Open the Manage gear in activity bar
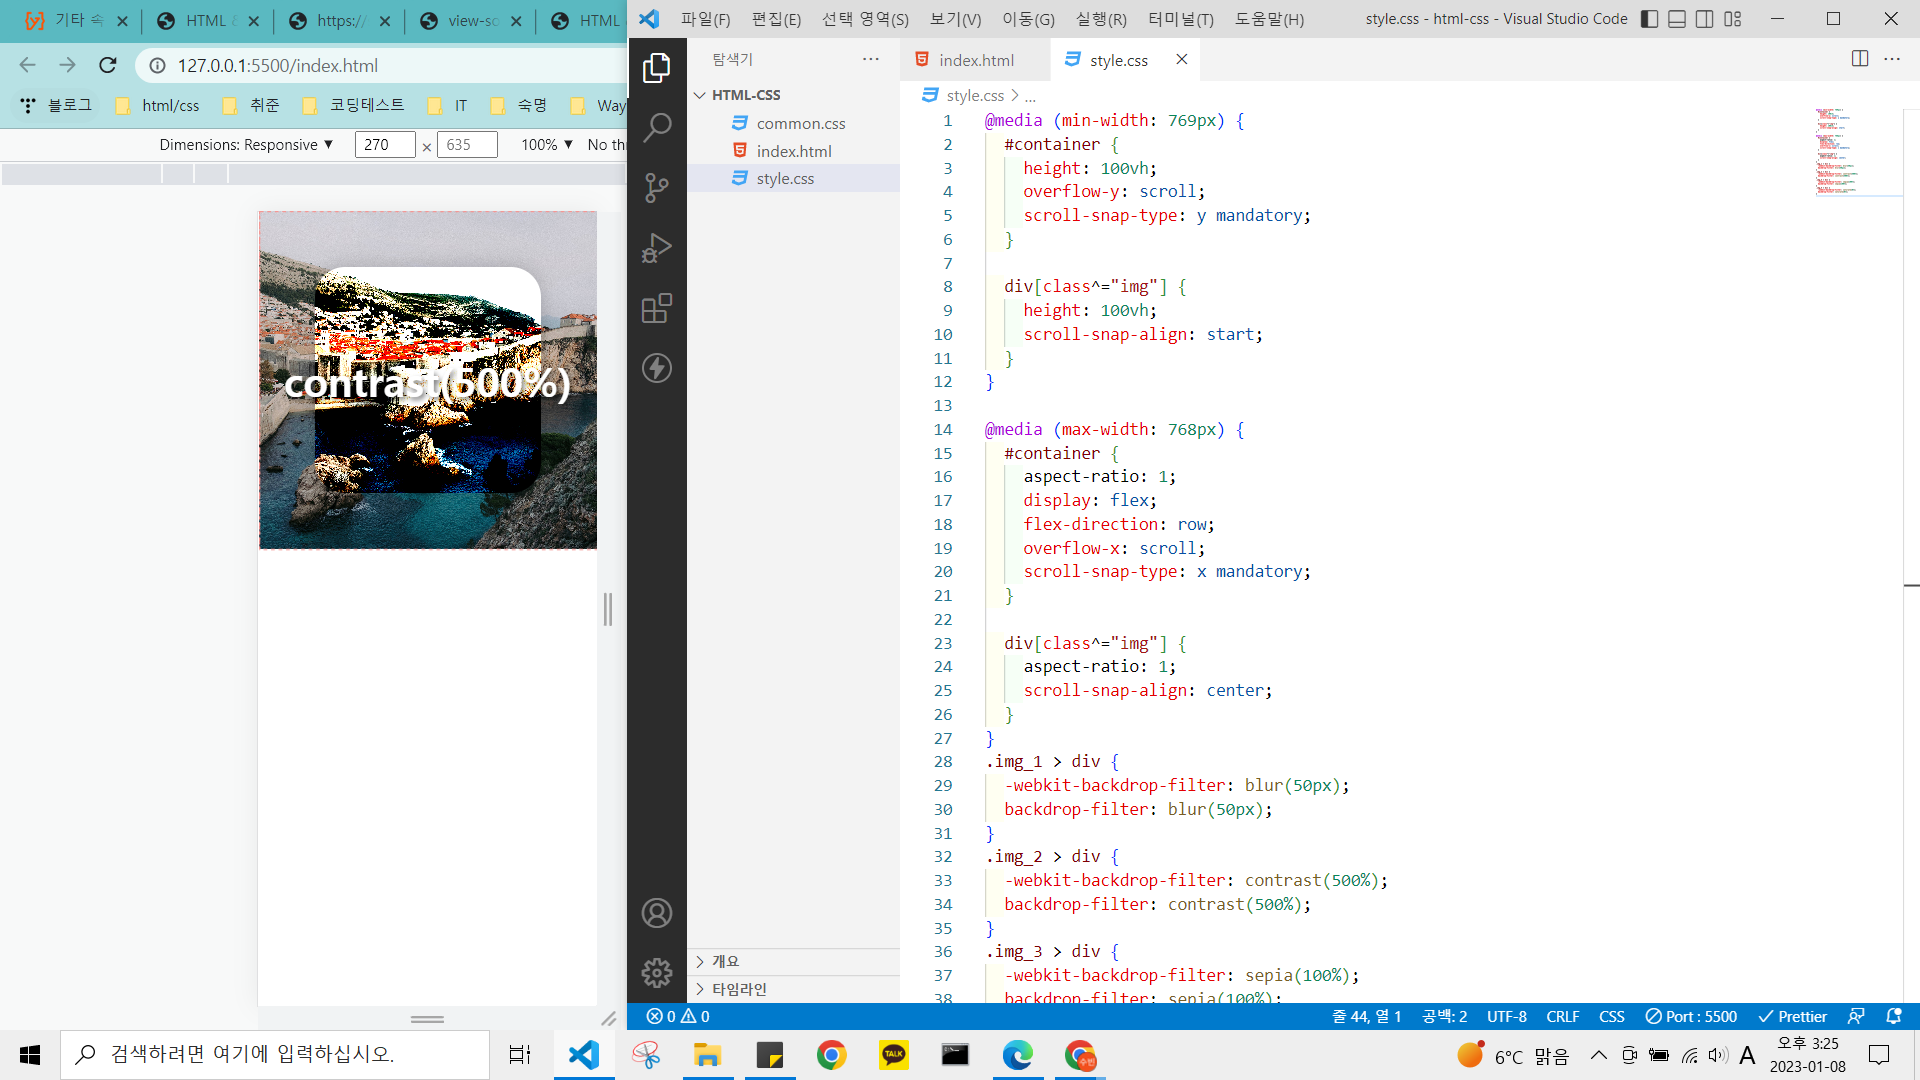1920x1080 pixels. pos(657,972)
